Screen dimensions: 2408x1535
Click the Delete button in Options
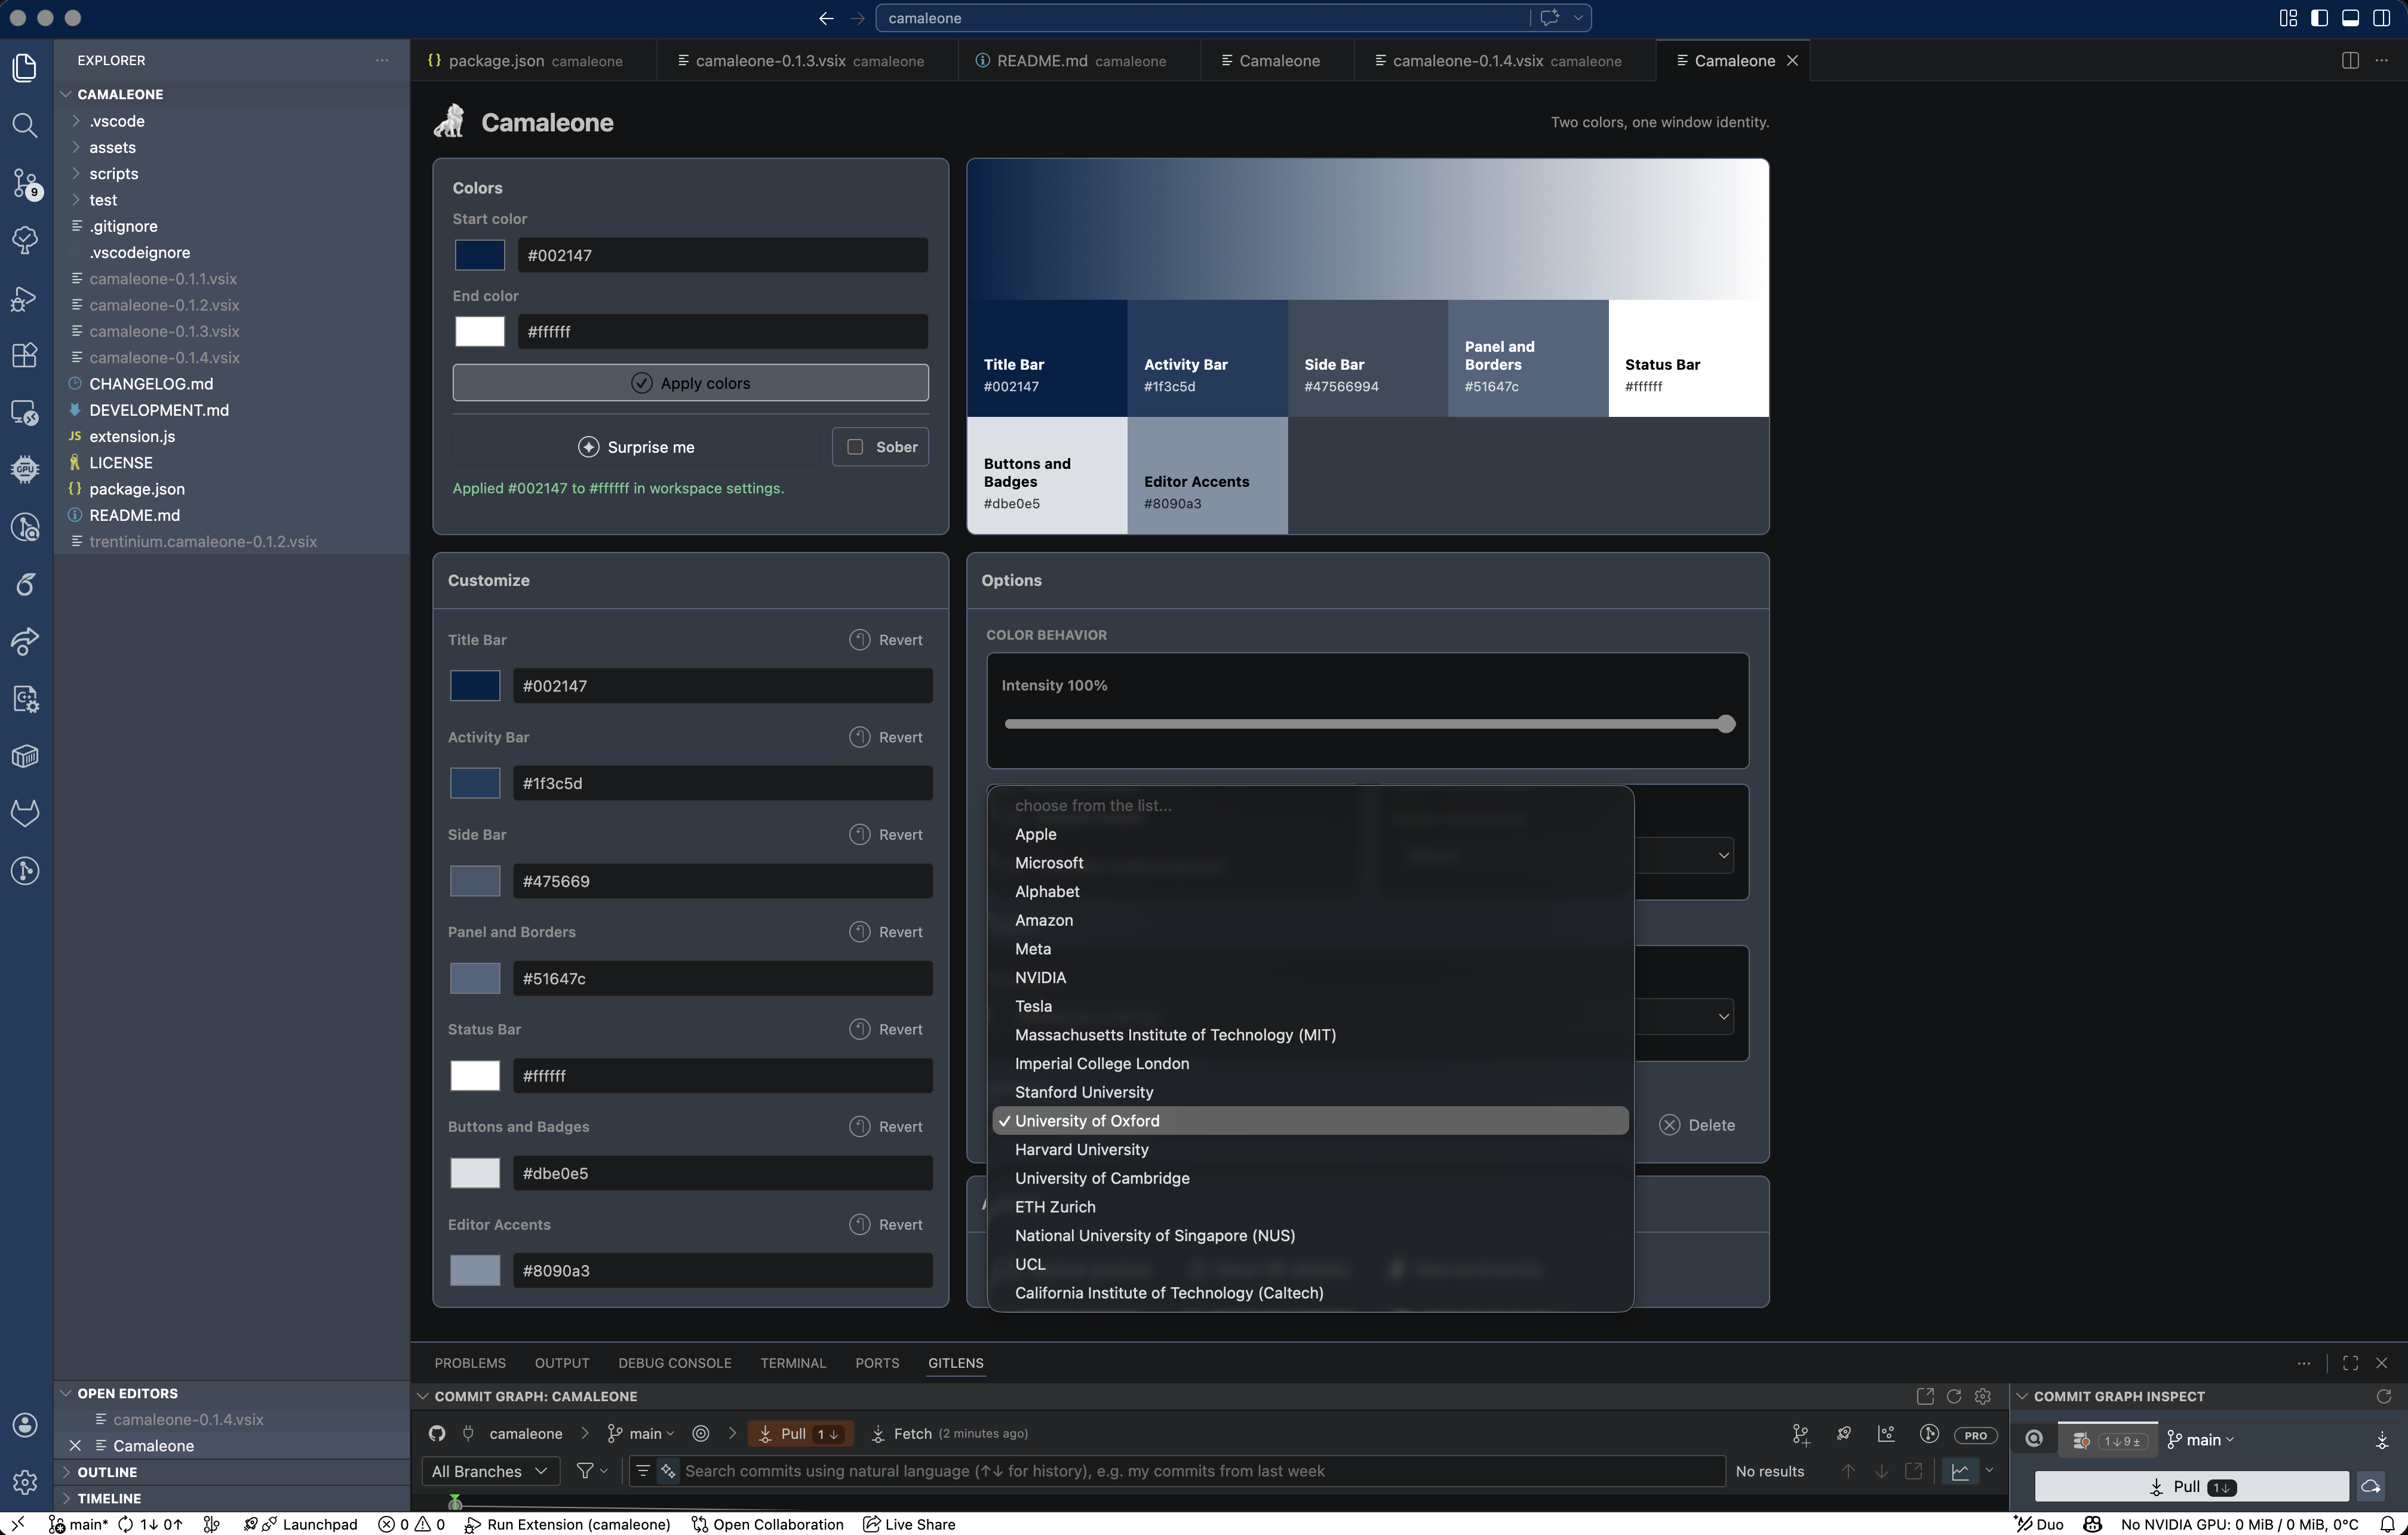coord(1698,1125)
